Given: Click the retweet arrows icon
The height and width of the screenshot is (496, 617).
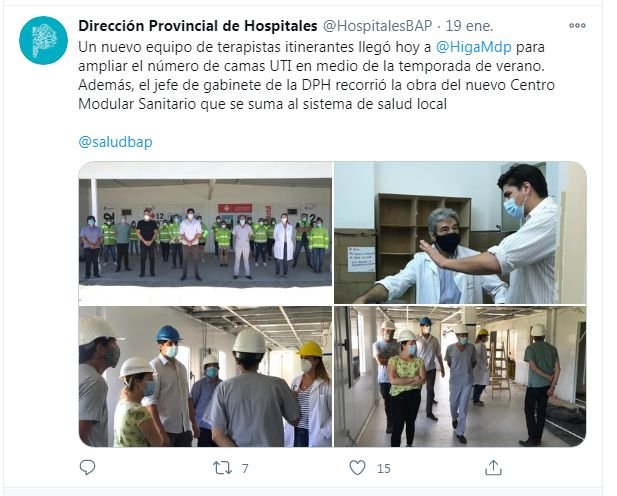Looking at the screenshot, I should [222, 468].
